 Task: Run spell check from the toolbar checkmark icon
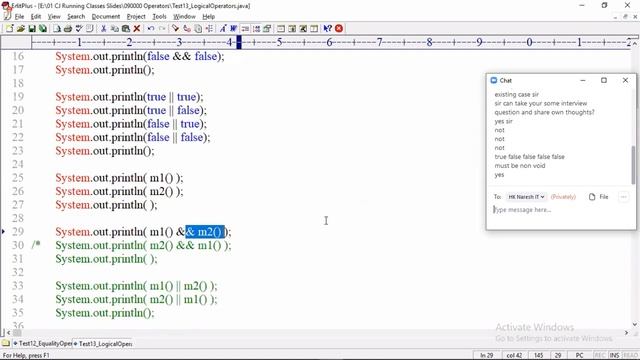point(79,29)
